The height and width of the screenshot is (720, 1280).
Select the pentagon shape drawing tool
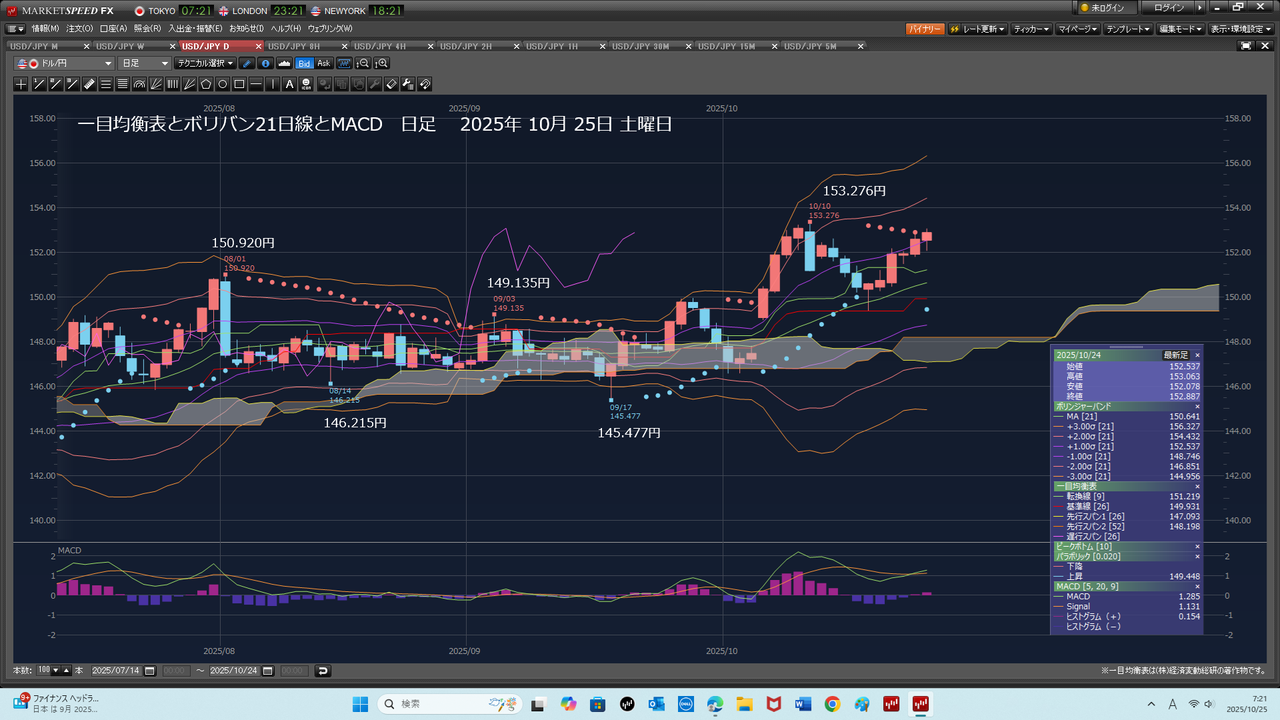click(206, 84)
